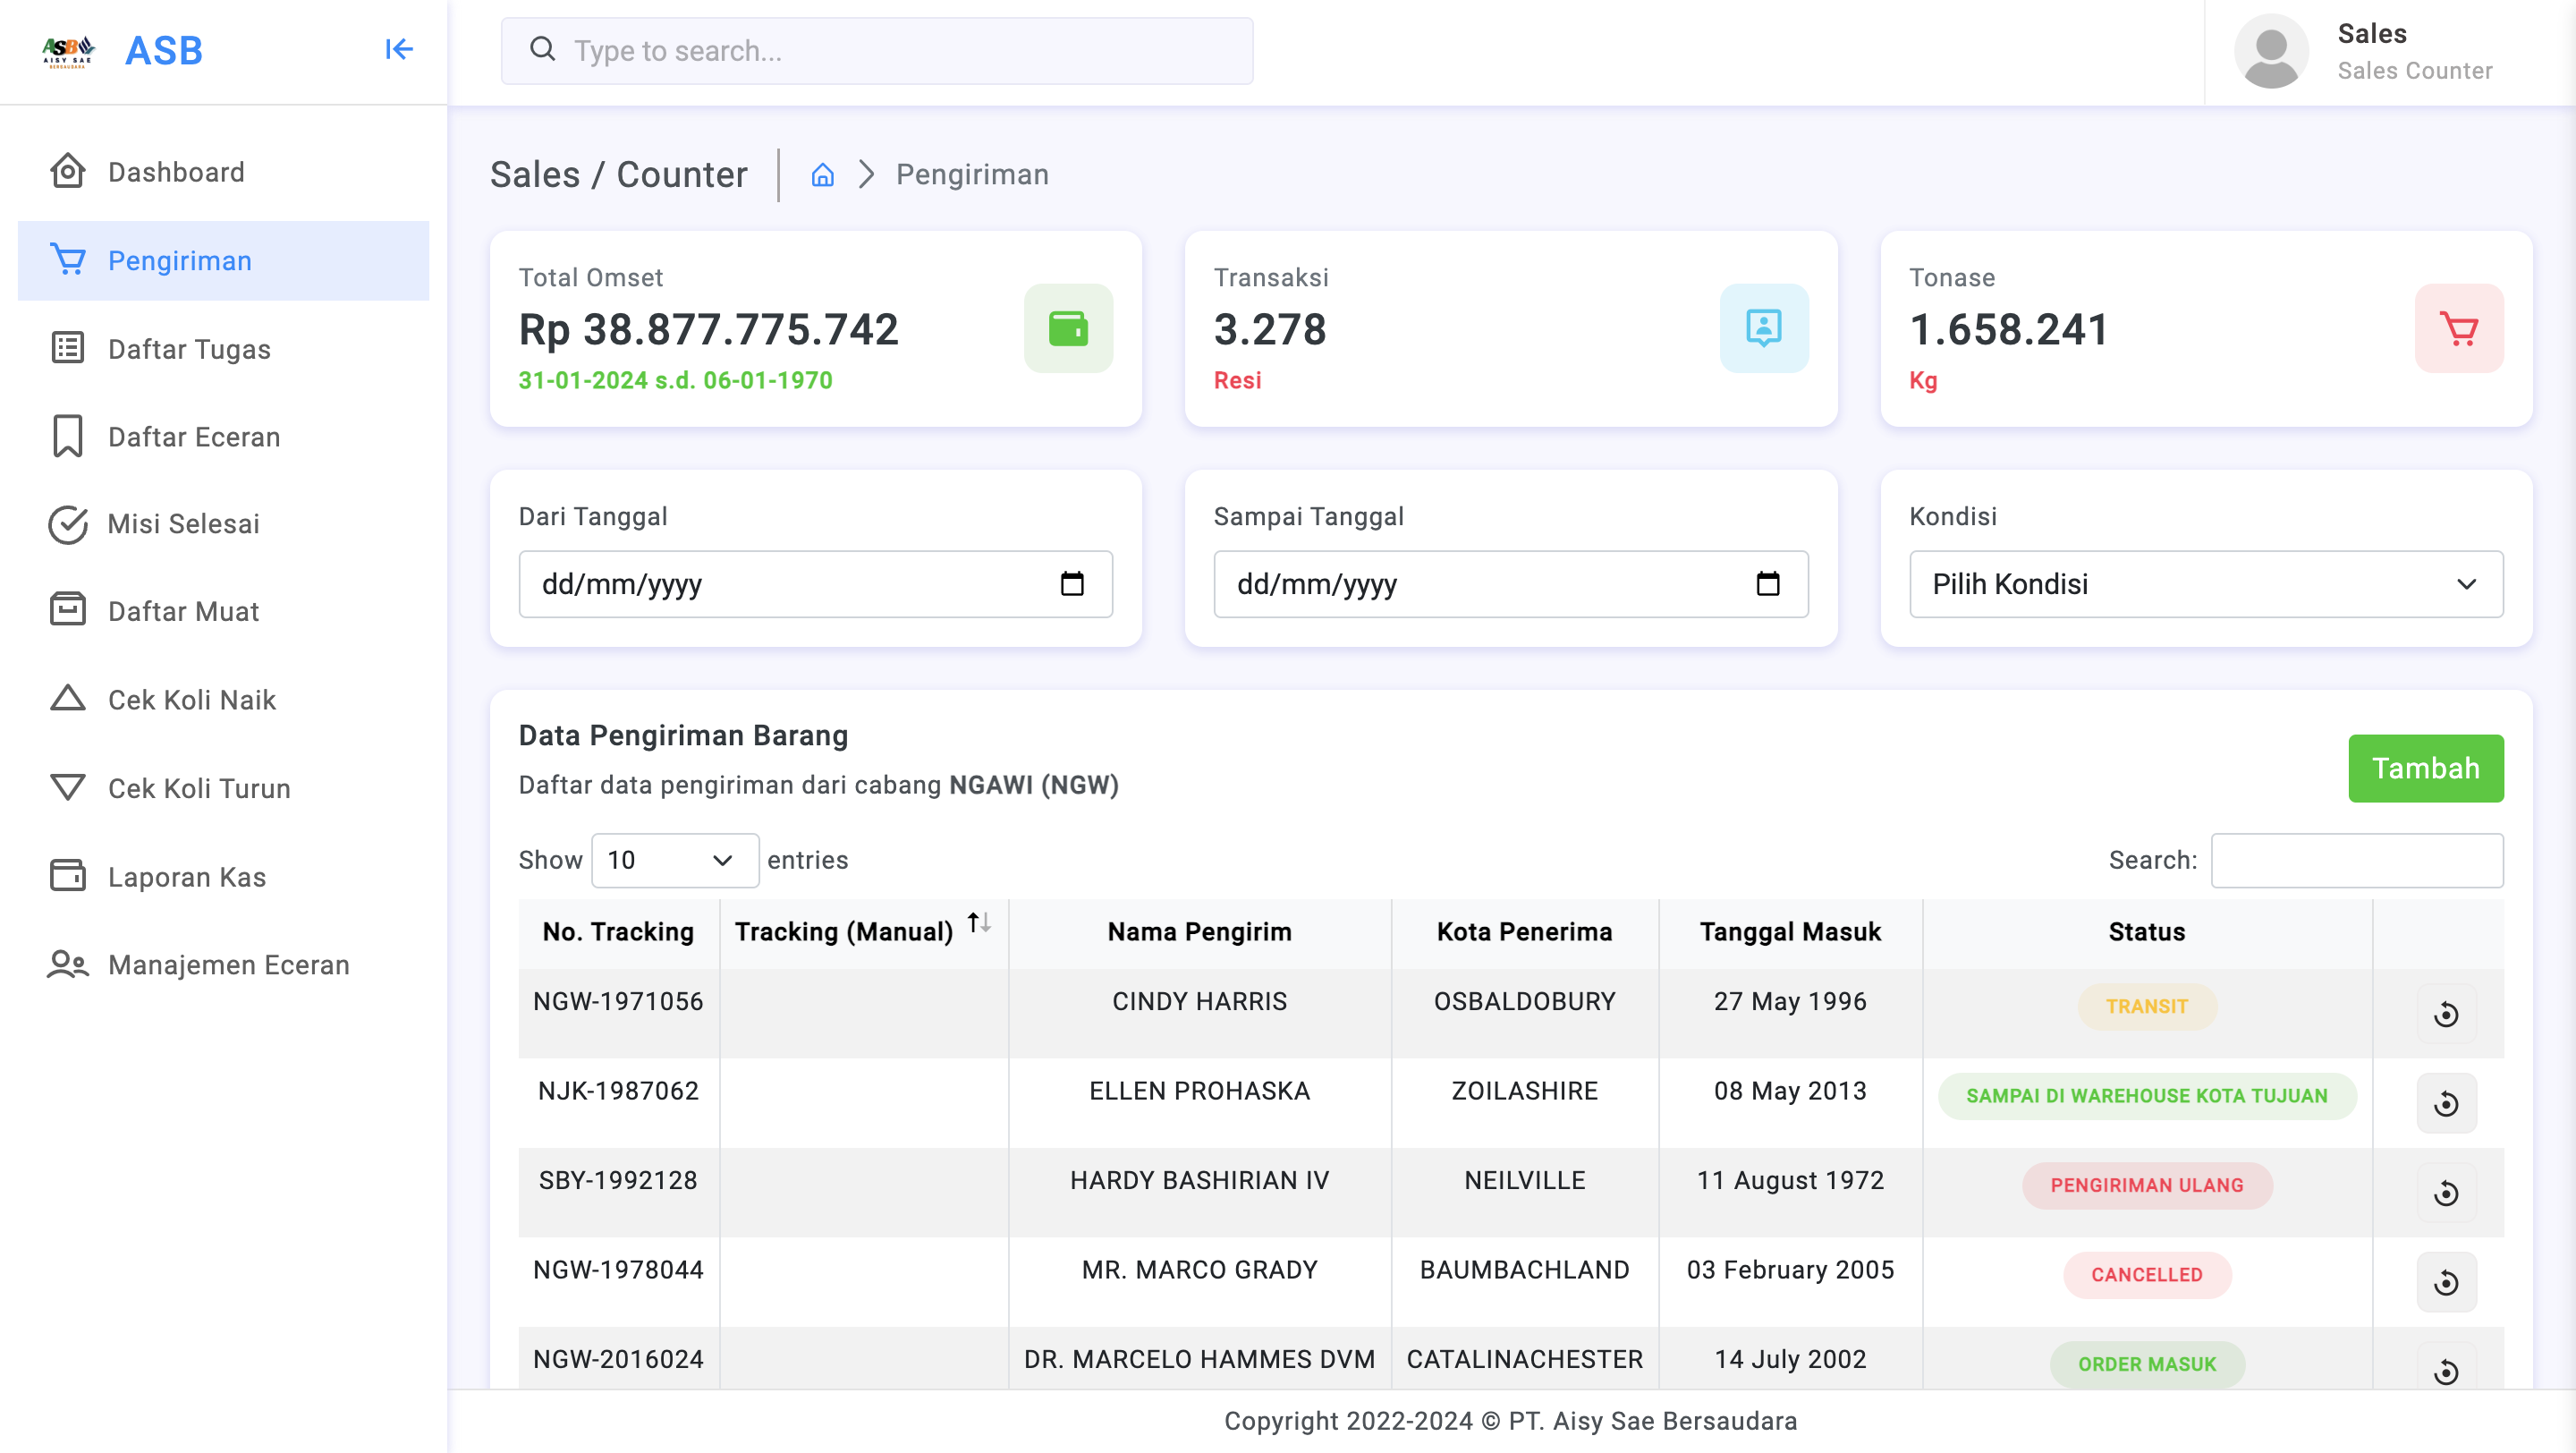Click the history icon on the CINDY HARRIS row
Image resolution: width=2576 pixels, height=1453 pixels.
point(2445,1014)
